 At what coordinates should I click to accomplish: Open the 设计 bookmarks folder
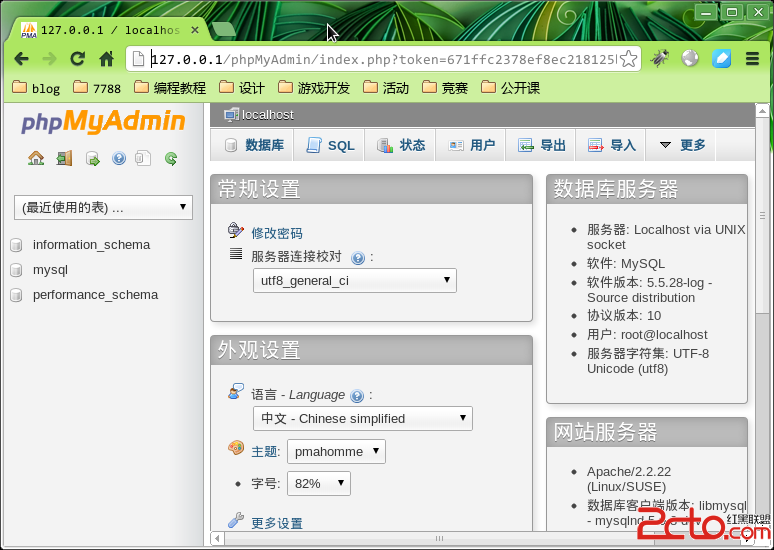click(242, 88)
